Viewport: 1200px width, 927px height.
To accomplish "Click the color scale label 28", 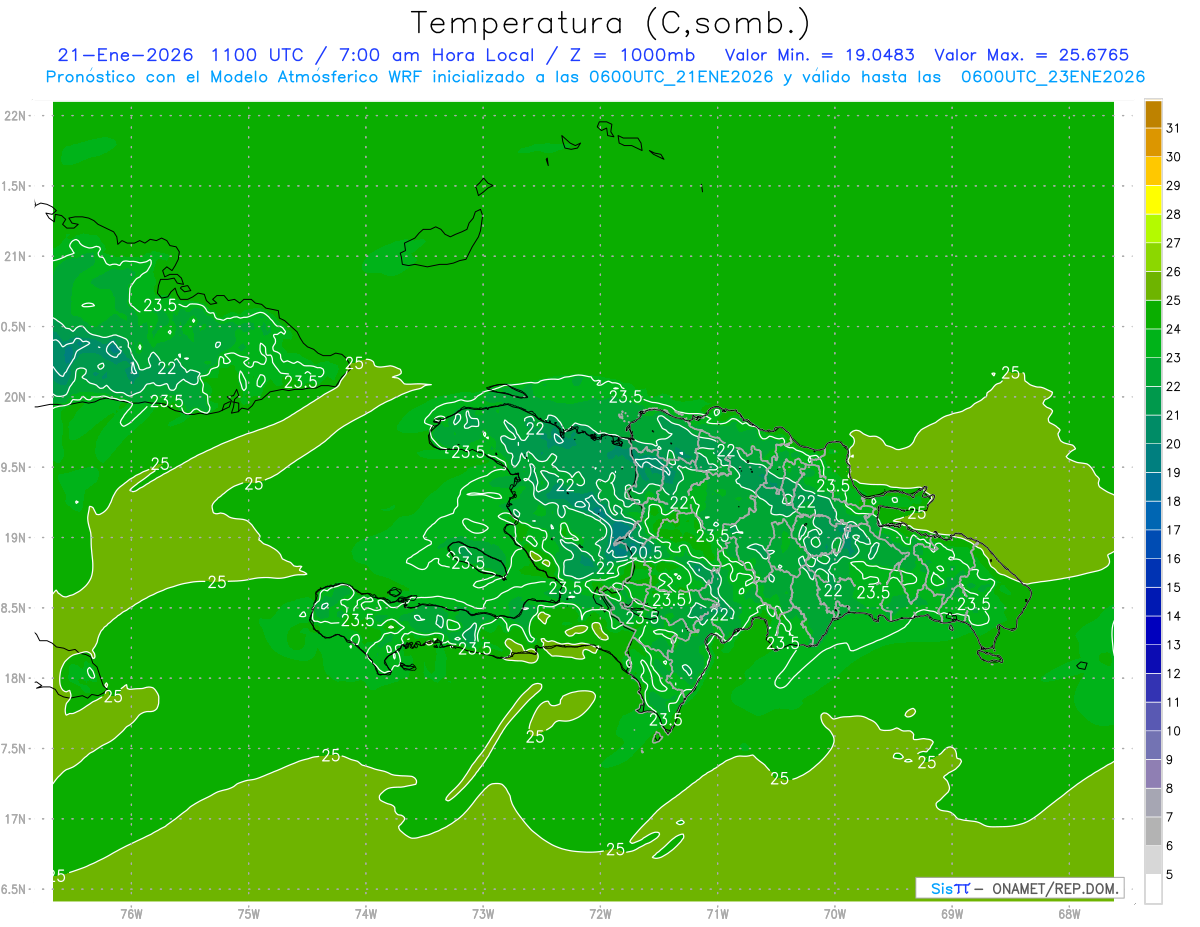I will [x=1174, y=214].
